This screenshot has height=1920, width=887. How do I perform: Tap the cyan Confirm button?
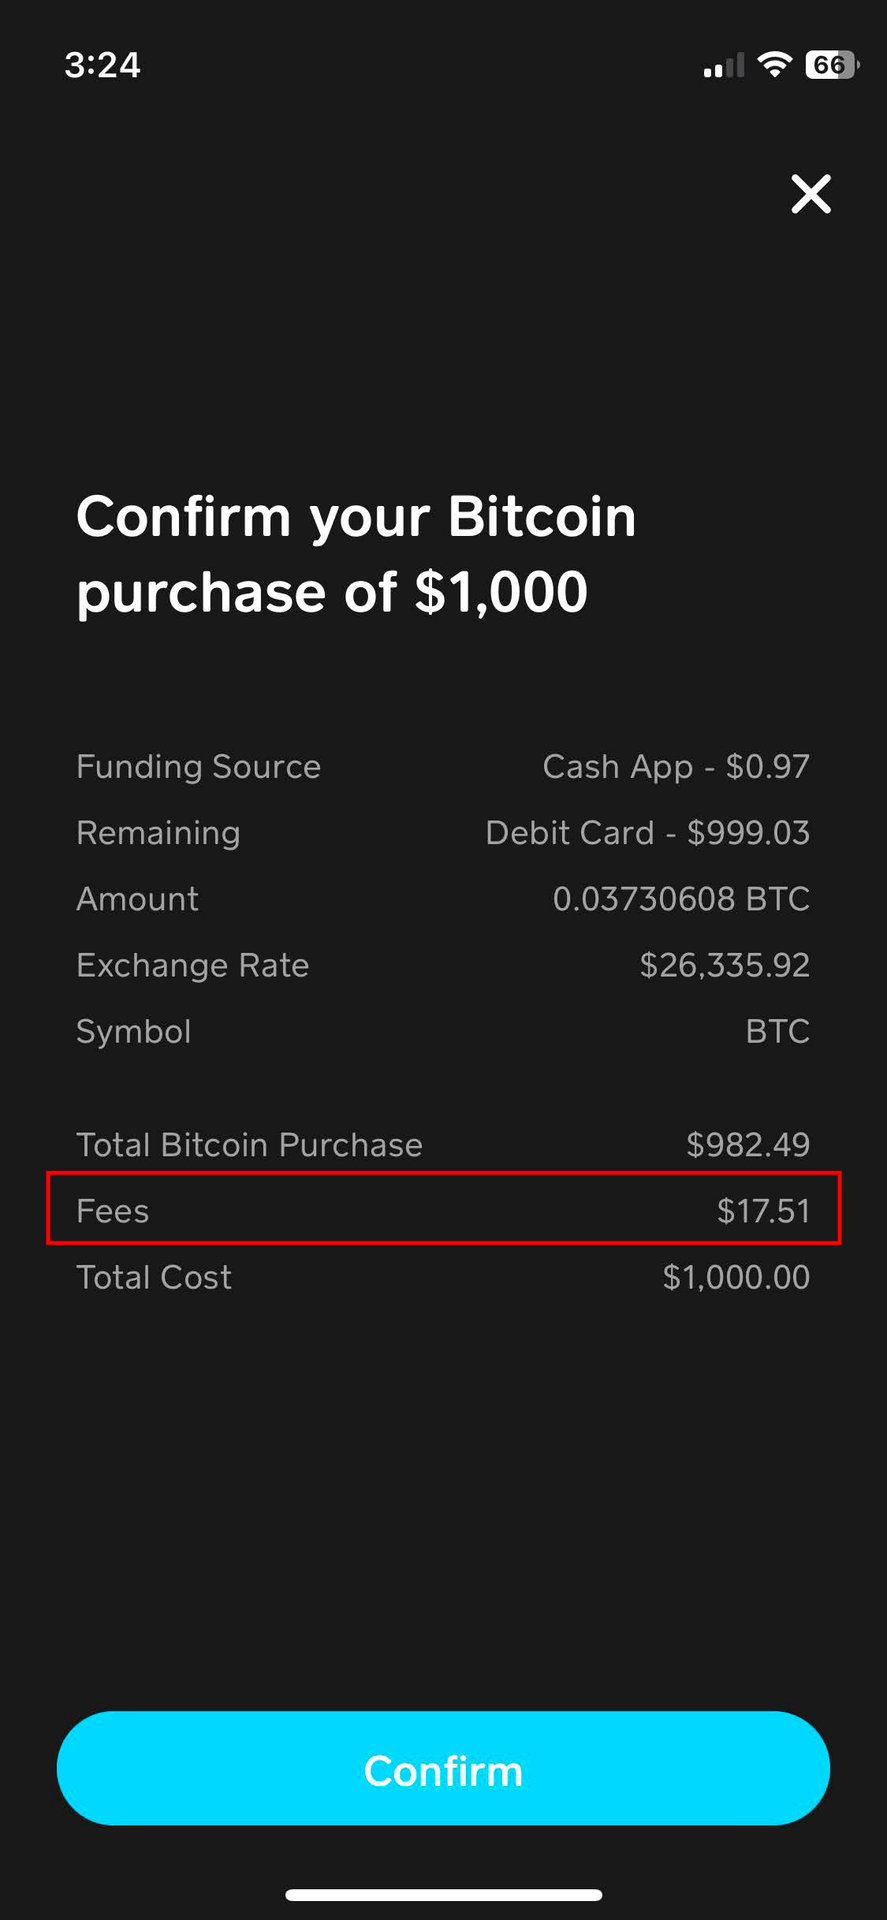point(443,1768)
